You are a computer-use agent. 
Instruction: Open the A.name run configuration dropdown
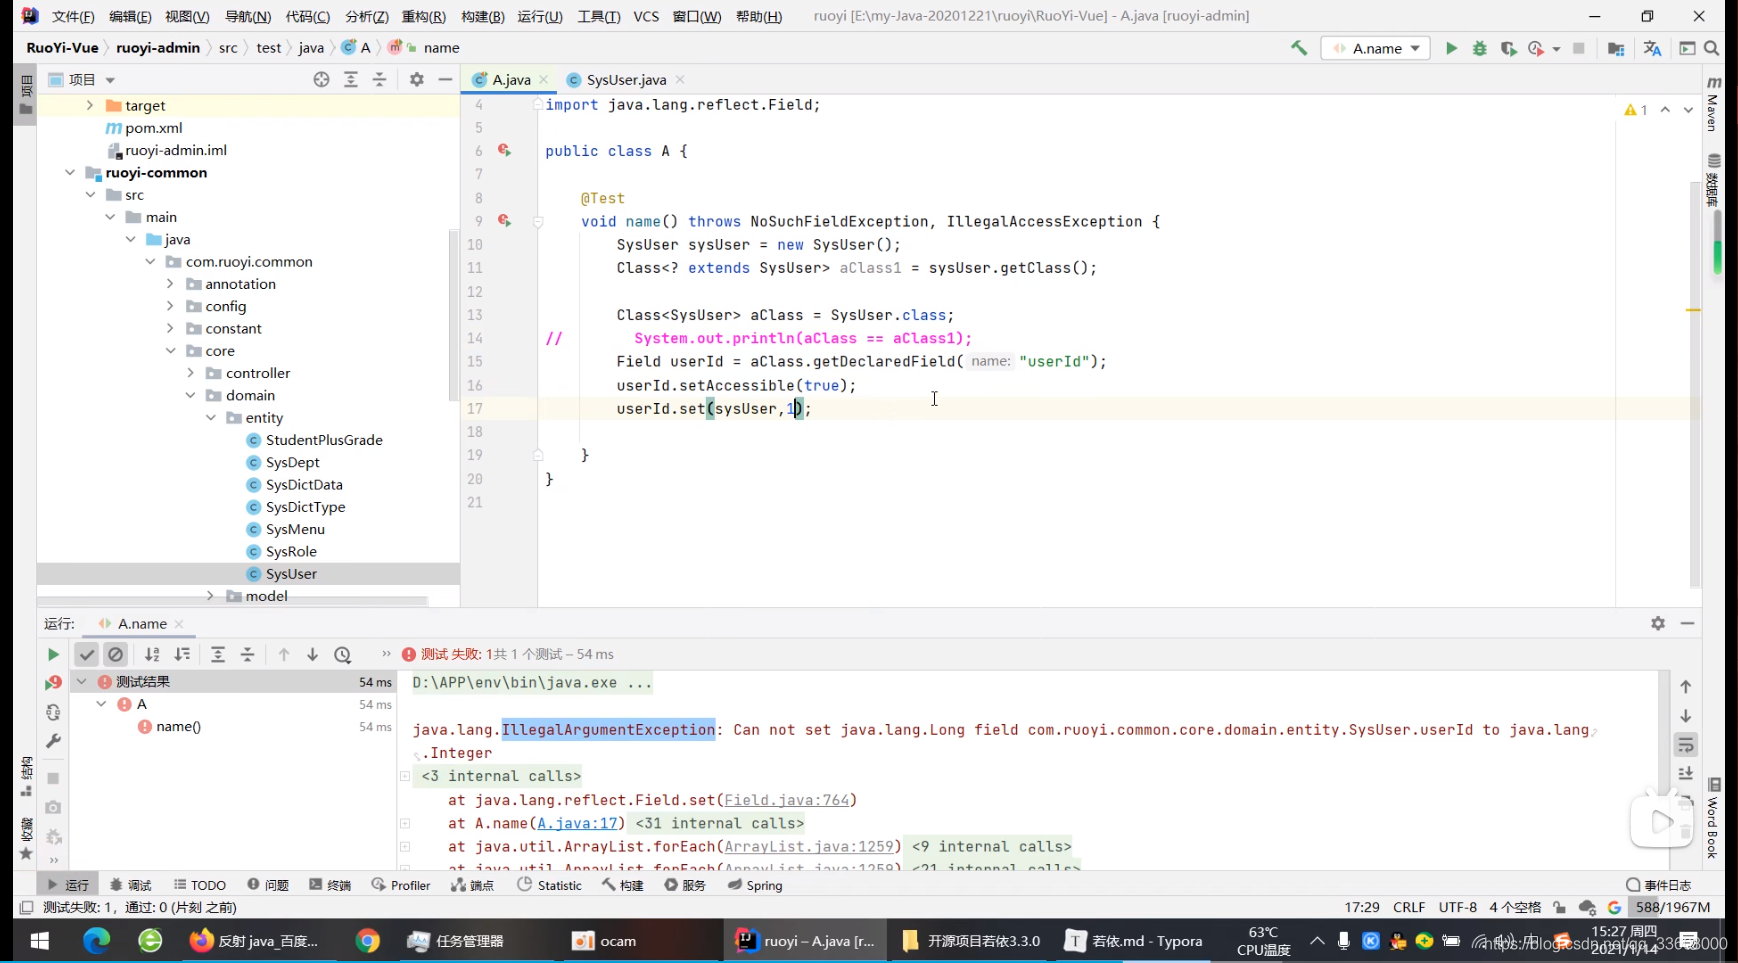[x=1377, y=48]
